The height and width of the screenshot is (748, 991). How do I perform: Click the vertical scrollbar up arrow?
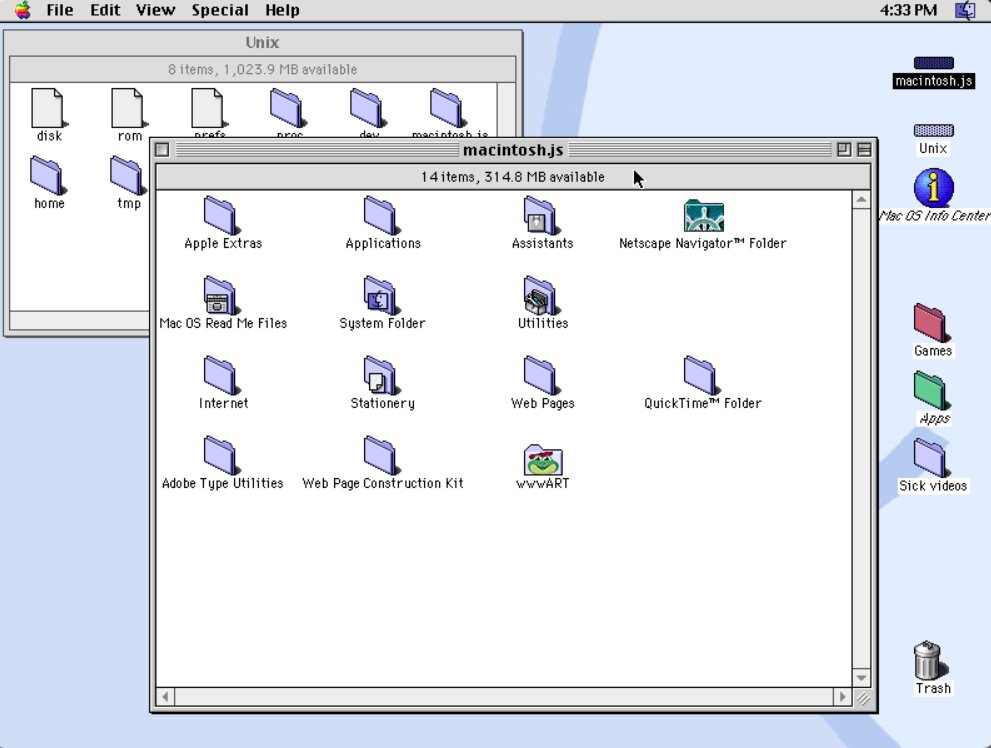pos(861,200)
